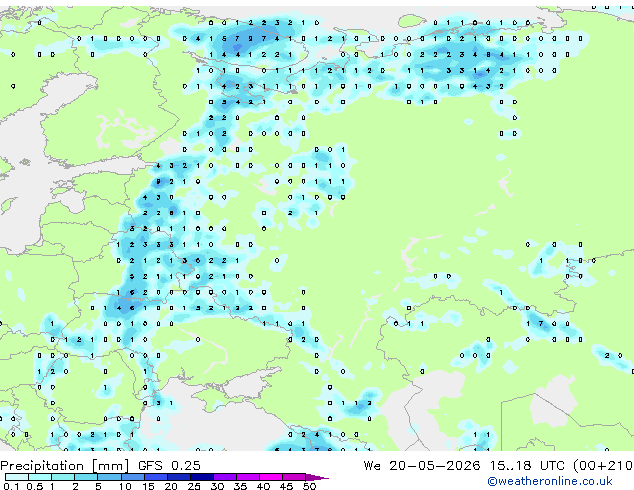Select the legend swatch between 1 and 2
Viewport: 634px width, 490px height.
click(x=63, y=477)
